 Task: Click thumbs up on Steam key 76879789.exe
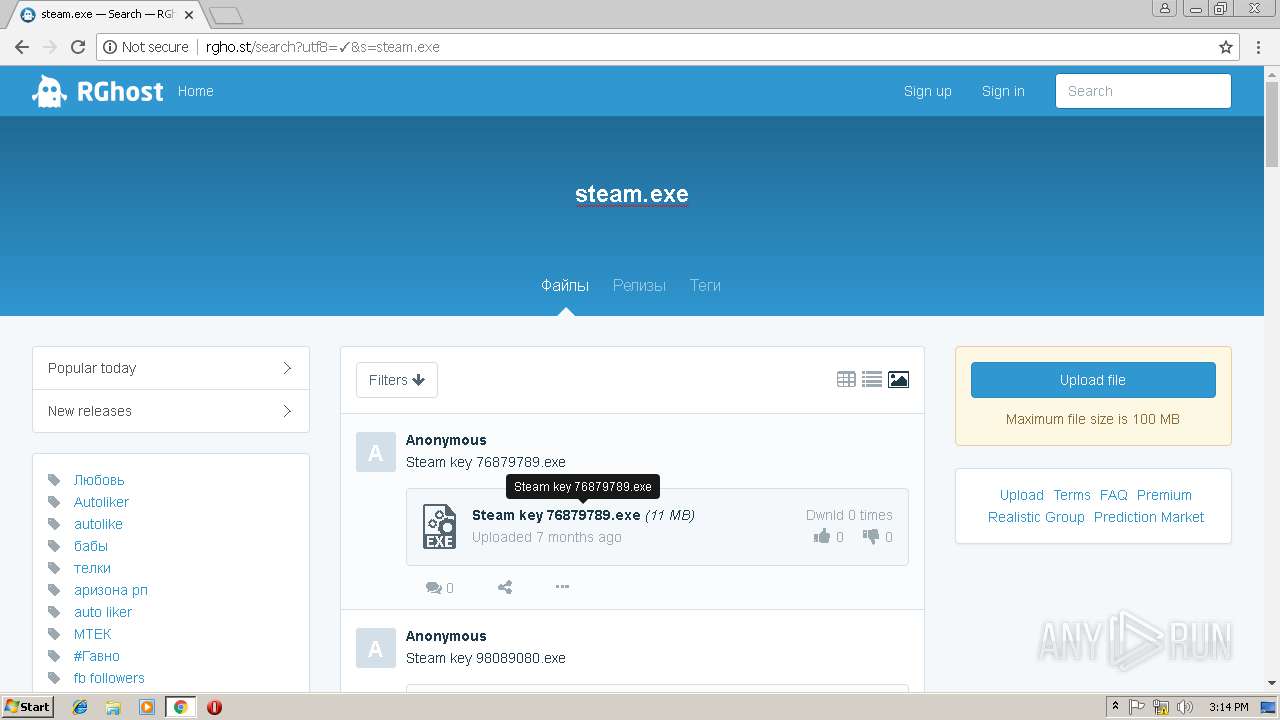(822, 537)
